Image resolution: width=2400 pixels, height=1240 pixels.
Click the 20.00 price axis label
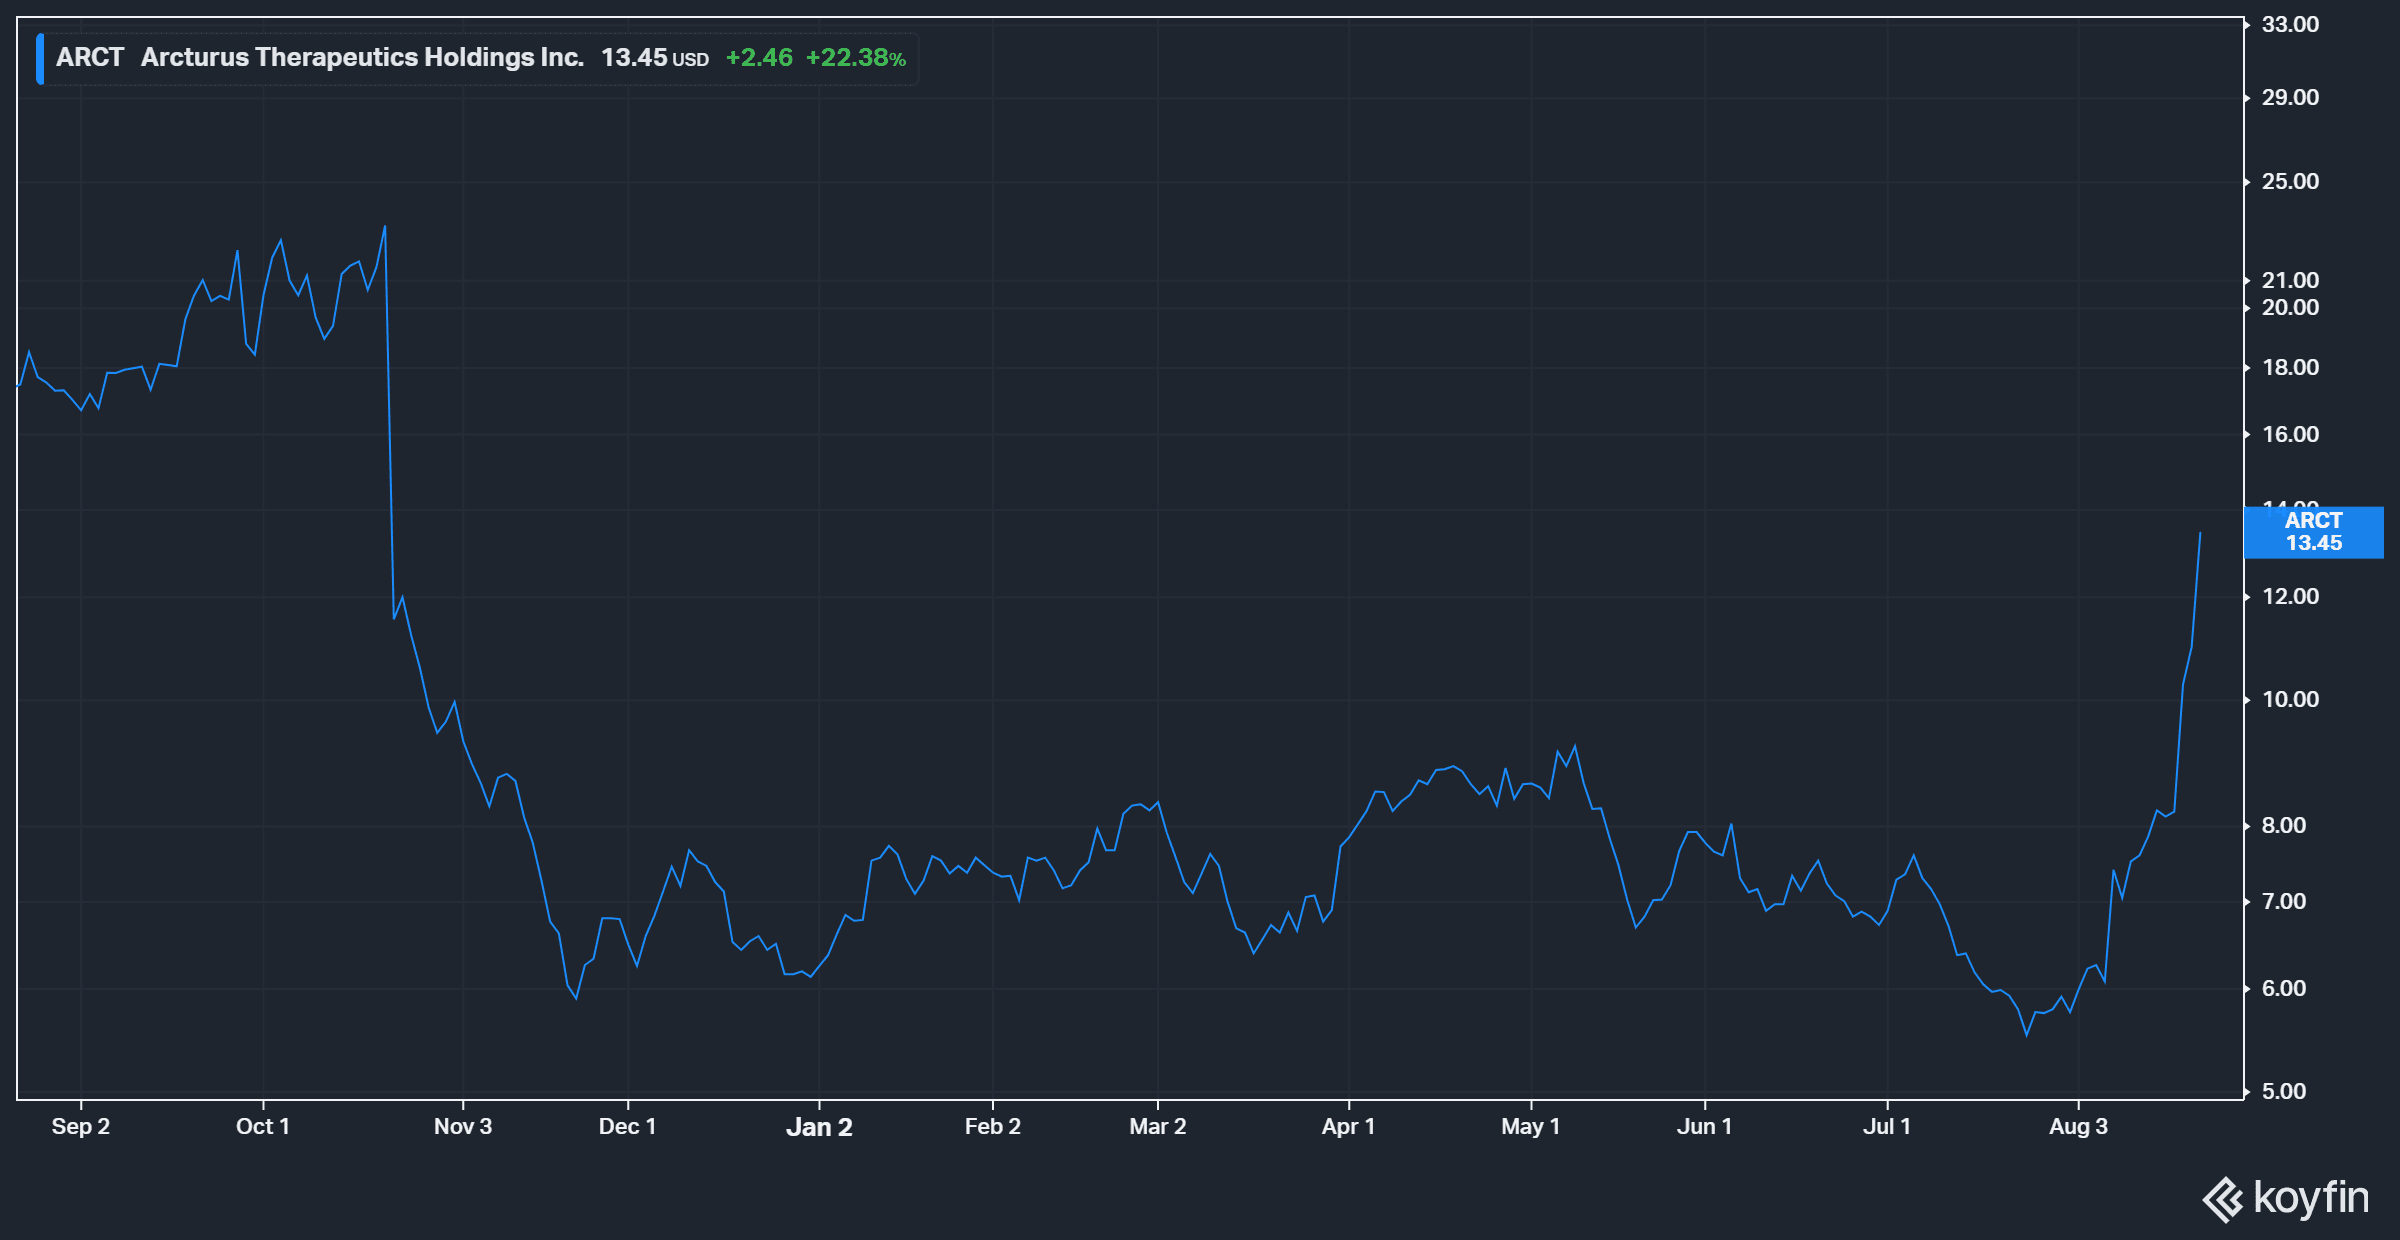pos(2290,308)
